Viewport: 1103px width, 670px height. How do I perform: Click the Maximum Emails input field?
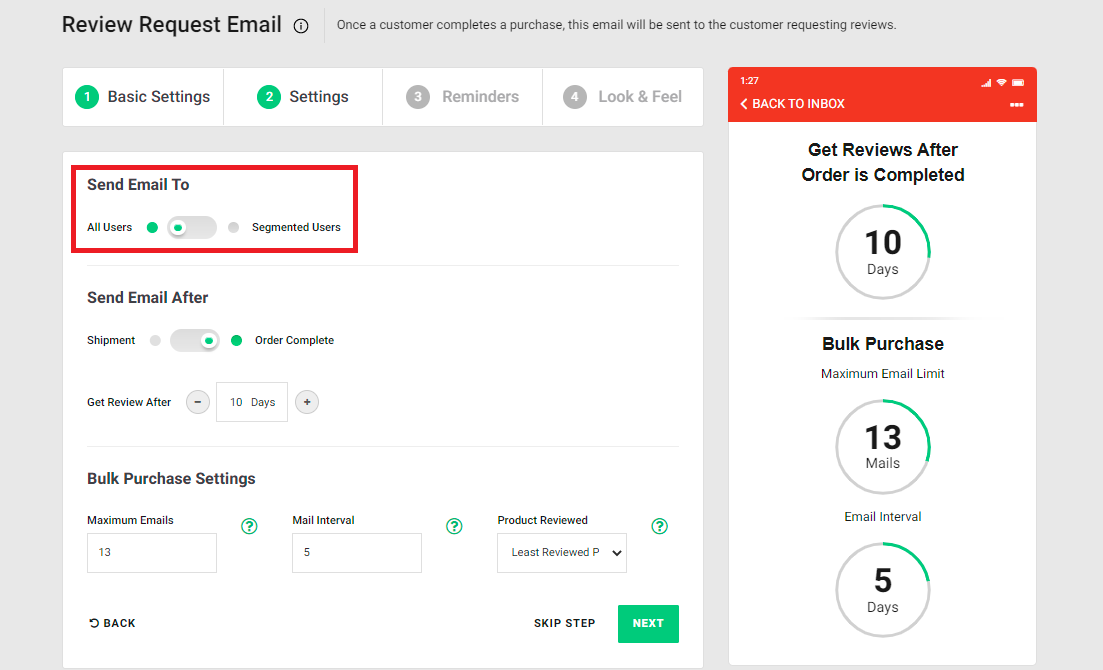[152, 553]
